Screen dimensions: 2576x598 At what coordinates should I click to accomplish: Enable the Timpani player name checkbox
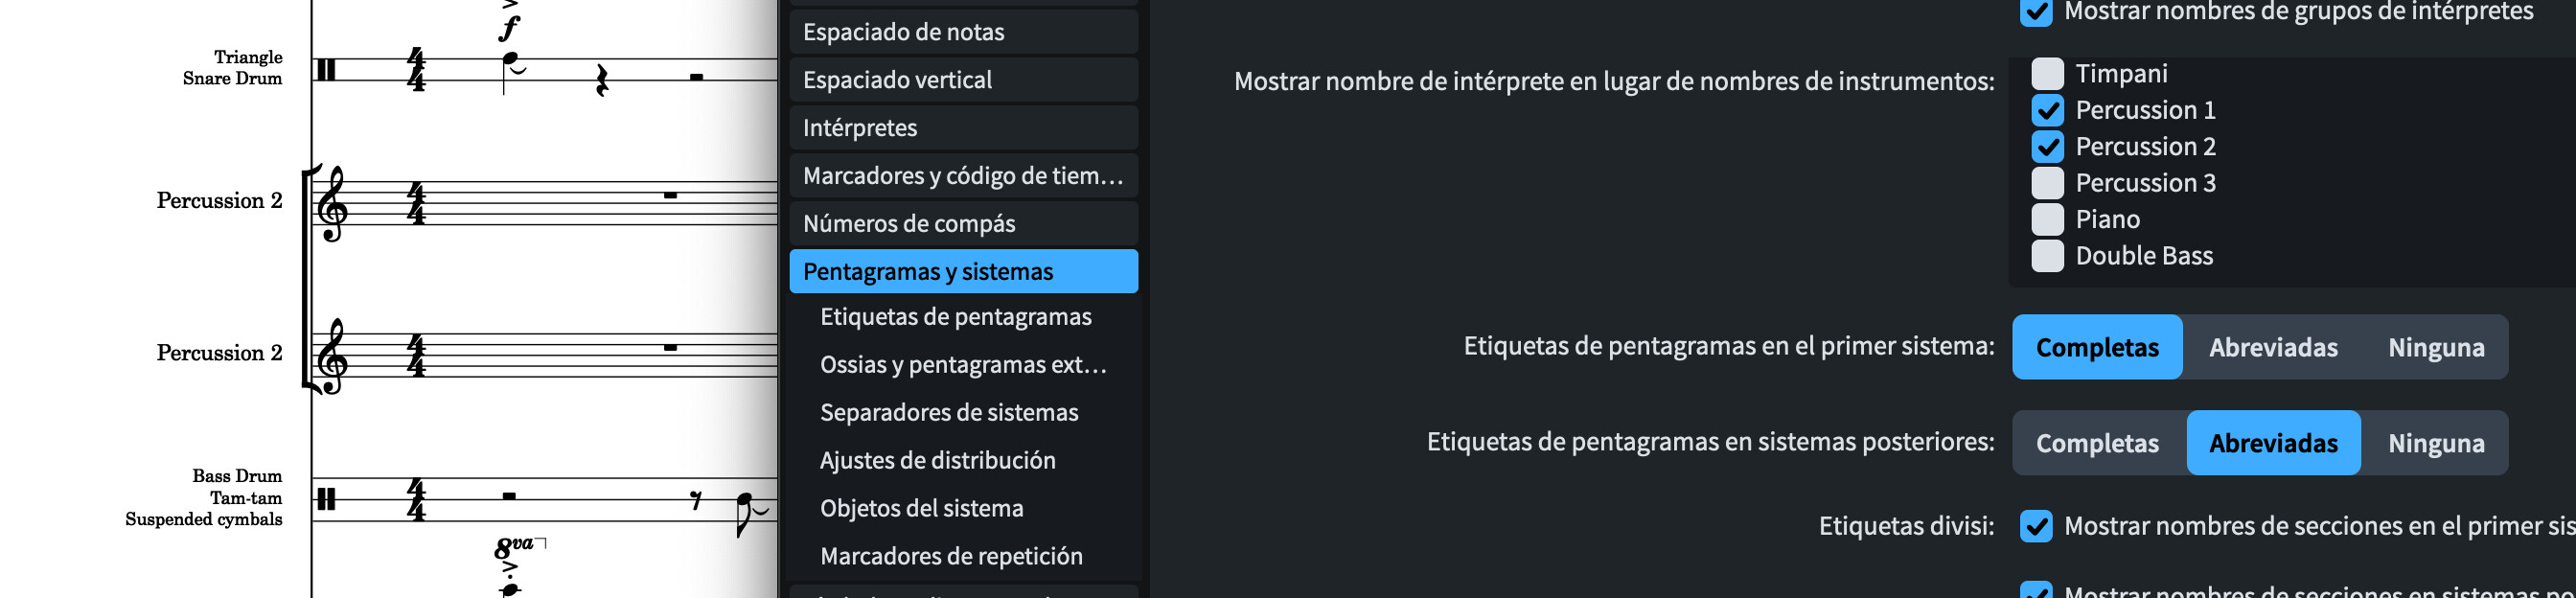2047,74
